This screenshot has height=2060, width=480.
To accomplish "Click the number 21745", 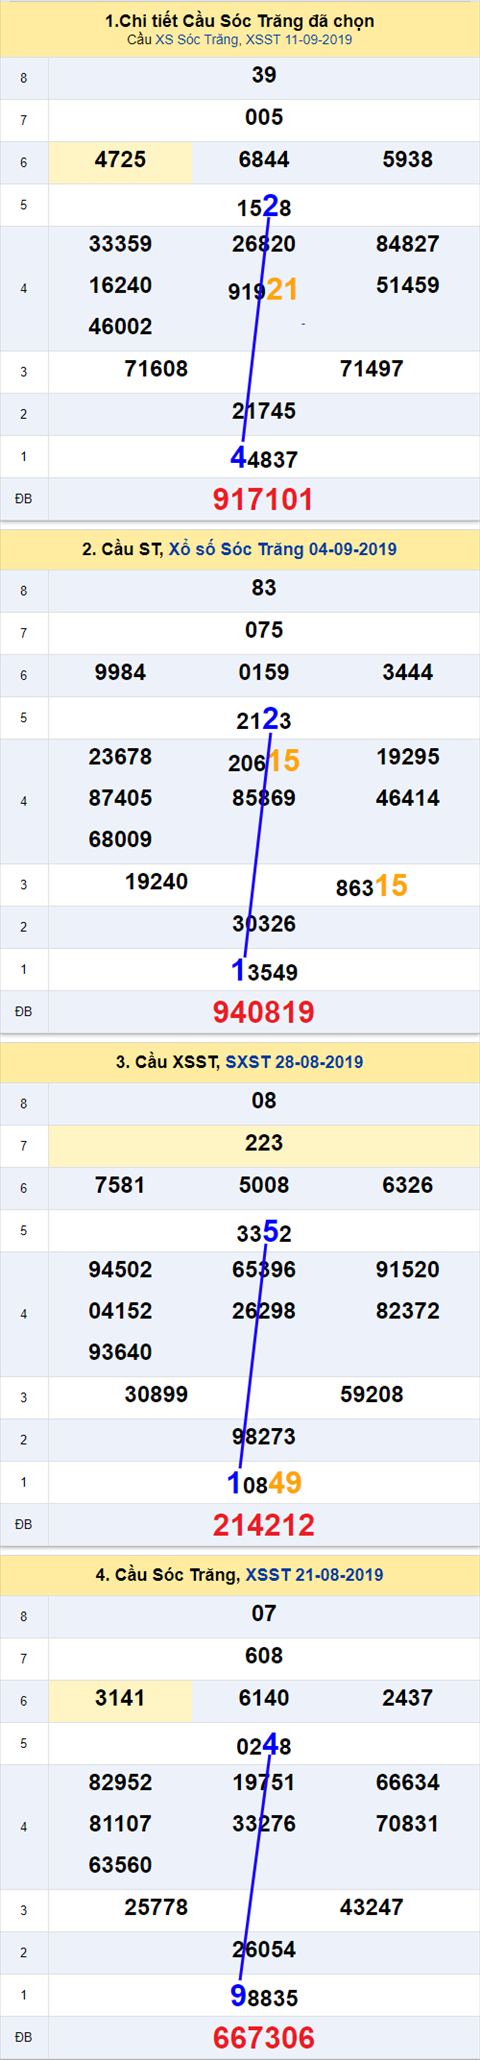I will [264, 411].
